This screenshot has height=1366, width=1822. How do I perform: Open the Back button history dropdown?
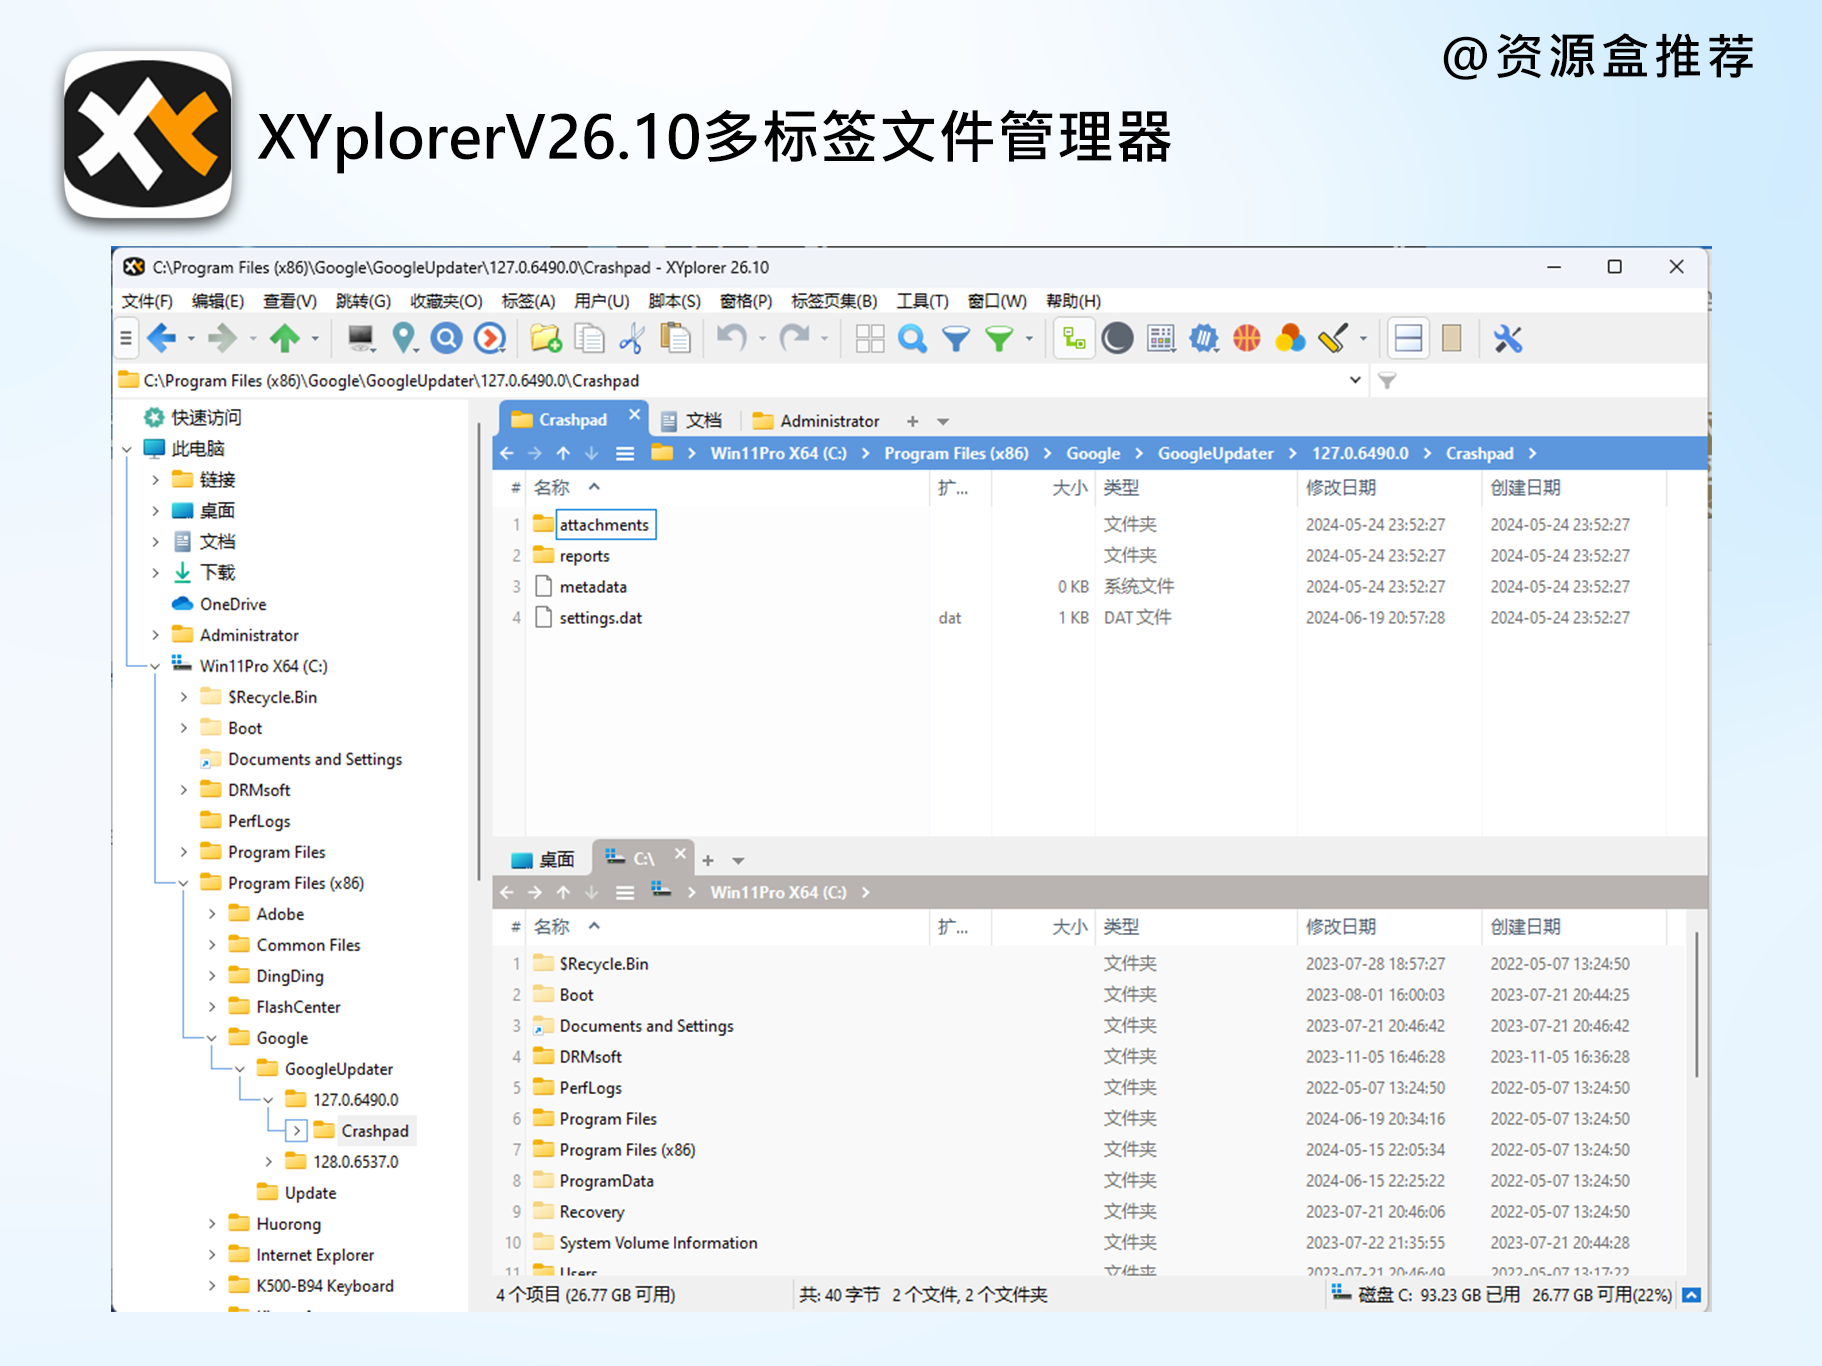[x=190, y=339]
